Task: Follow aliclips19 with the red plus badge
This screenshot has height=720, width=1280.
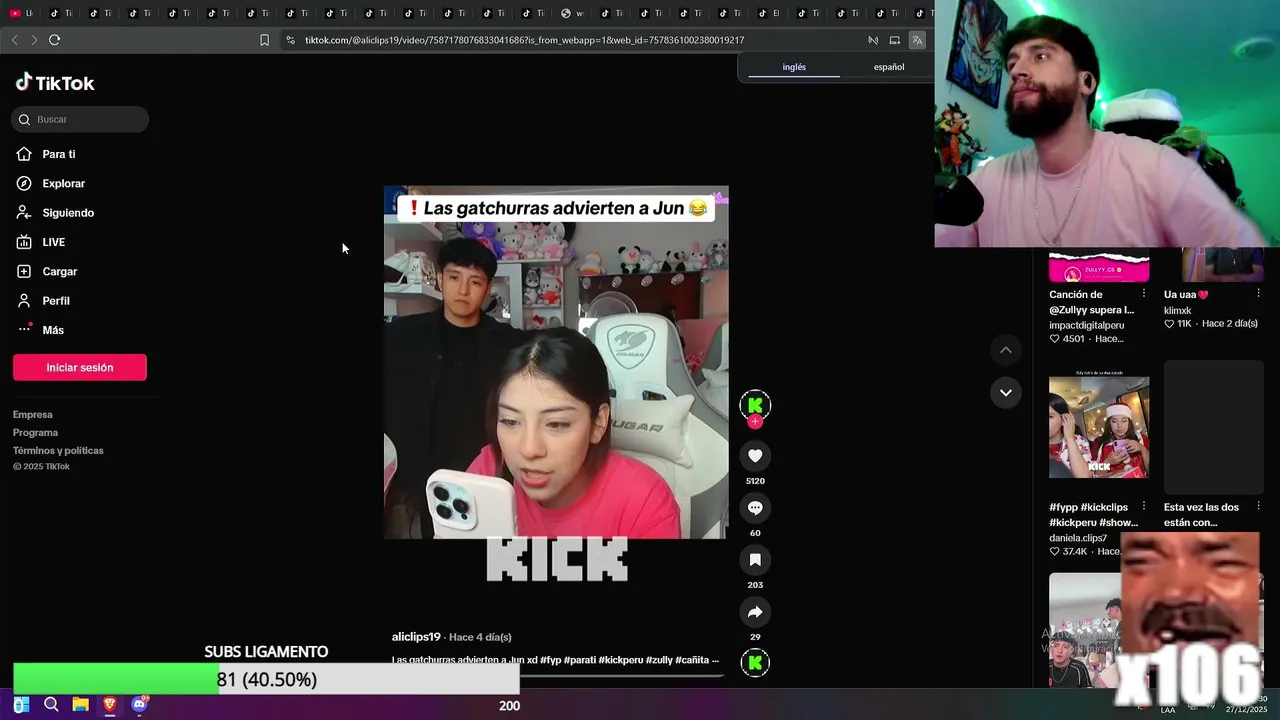Action: tap(755, 422)
